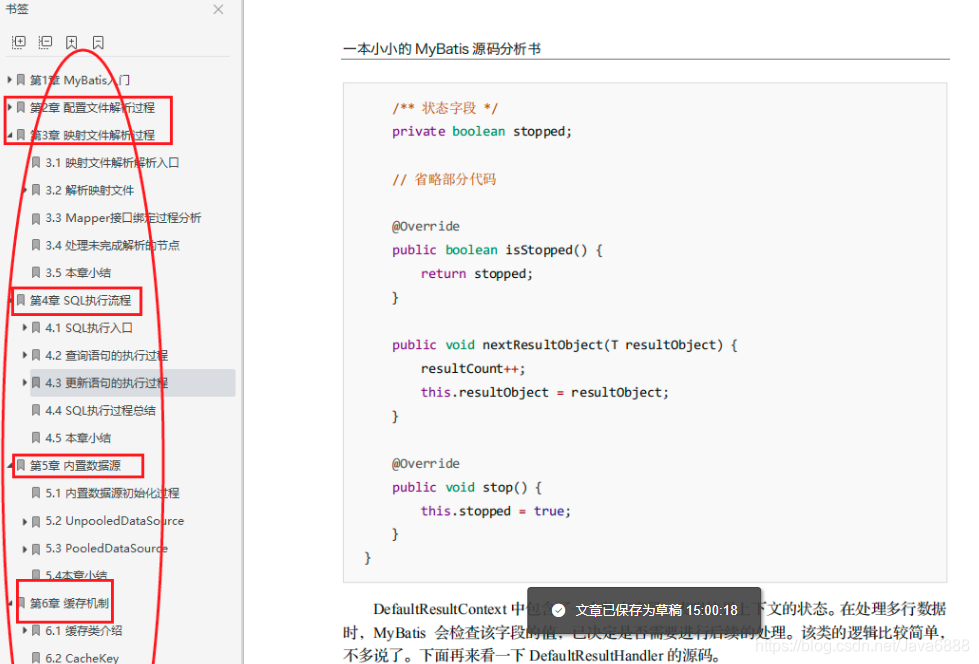
Task: Click bookmark icon beside 4.4 SQL执行过程总结
Action: [36, 410]
